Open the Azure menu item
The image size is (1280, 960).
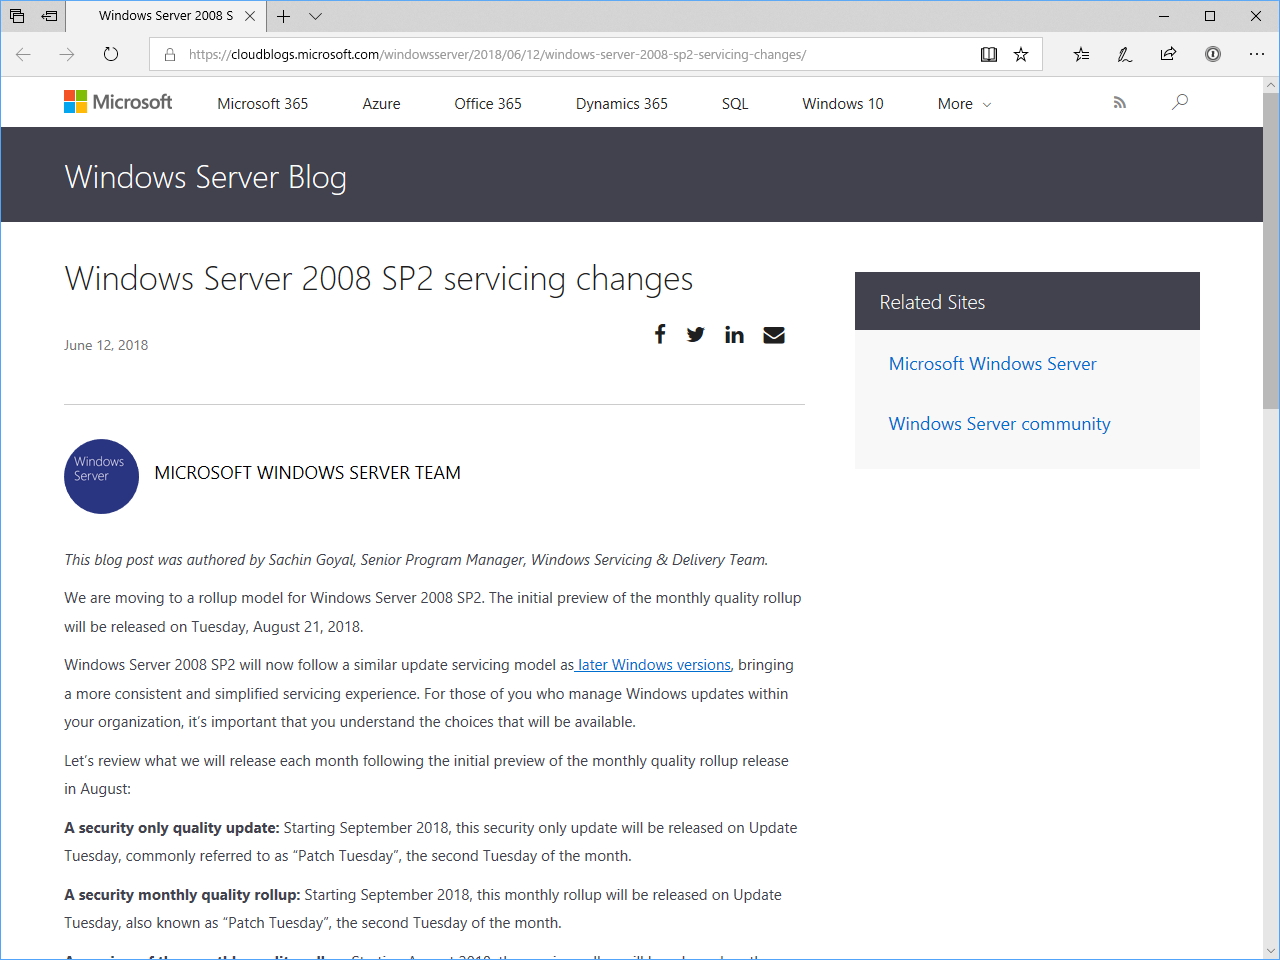click(381, 103)
